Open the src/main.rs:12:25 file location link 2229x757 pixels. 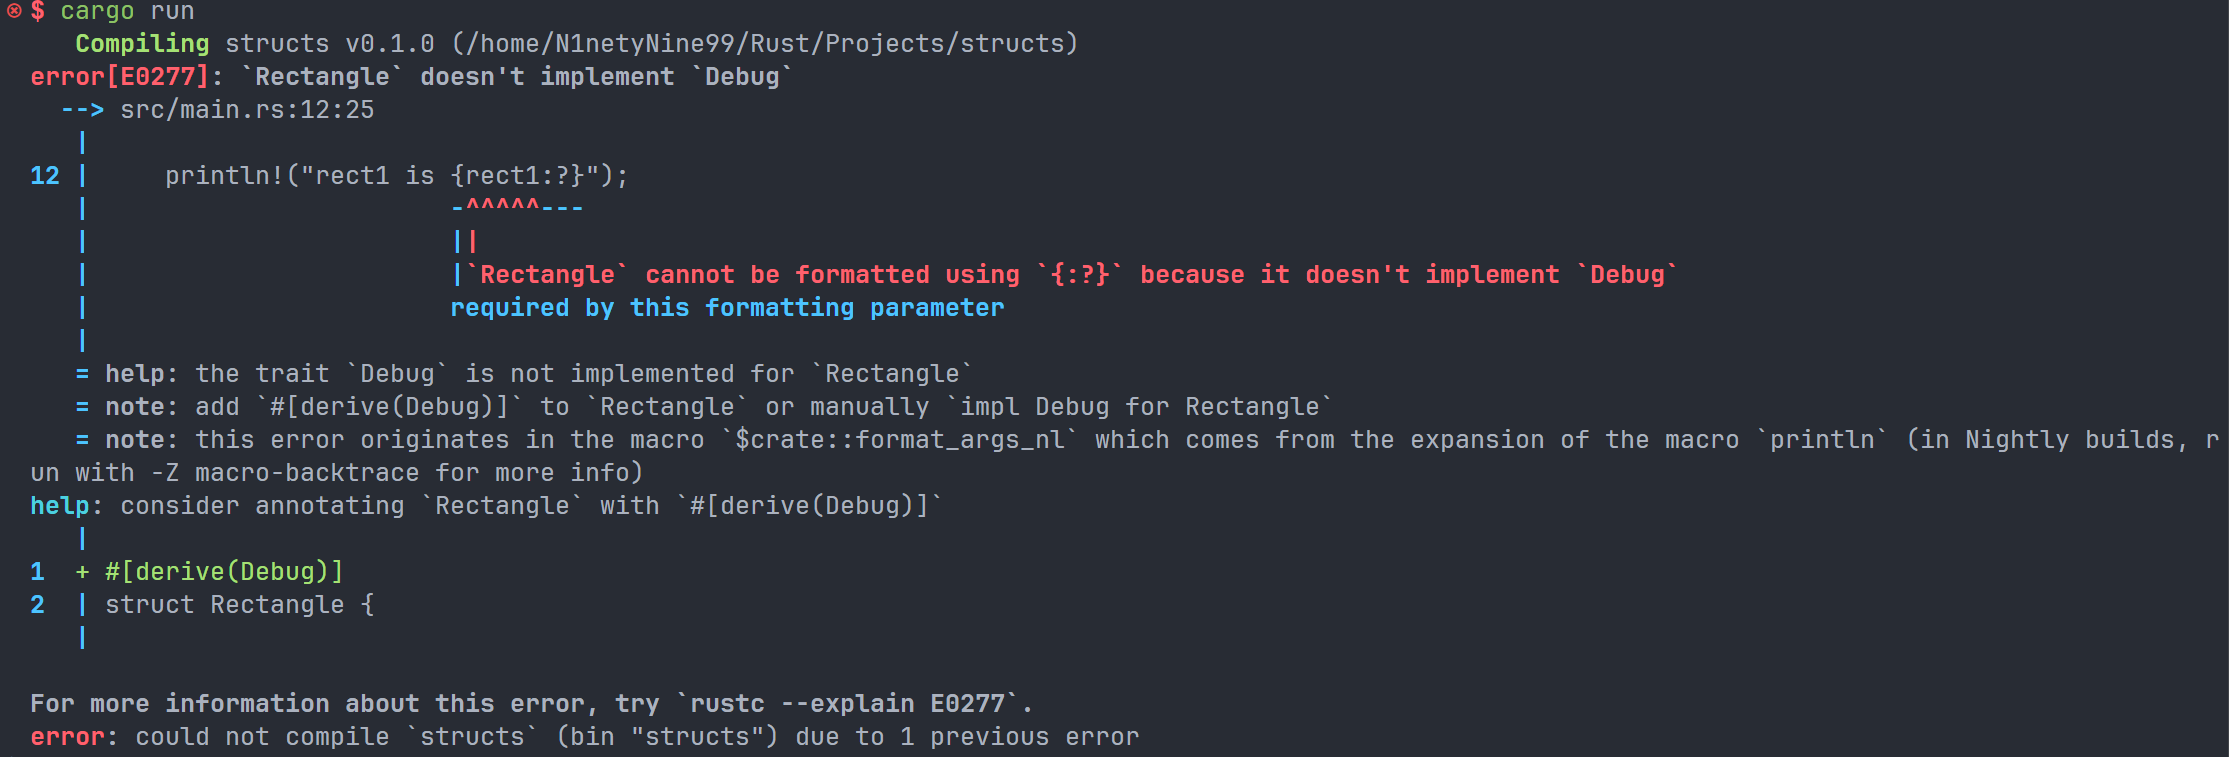tap(247, 110)
